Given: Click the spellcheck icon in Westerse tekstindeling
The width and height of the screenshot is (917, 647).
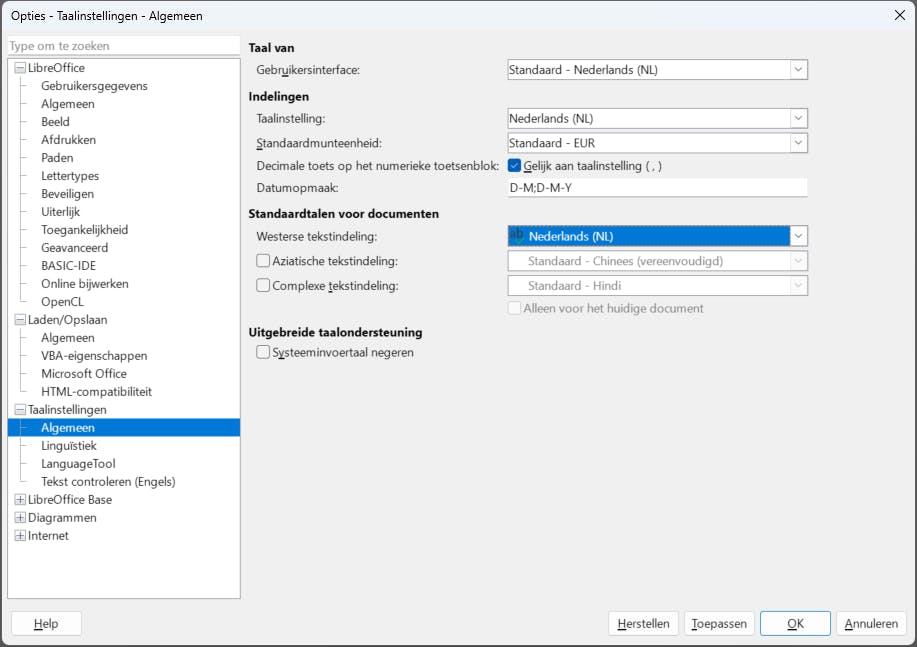Looking at the screenshot, I should 517,236.
